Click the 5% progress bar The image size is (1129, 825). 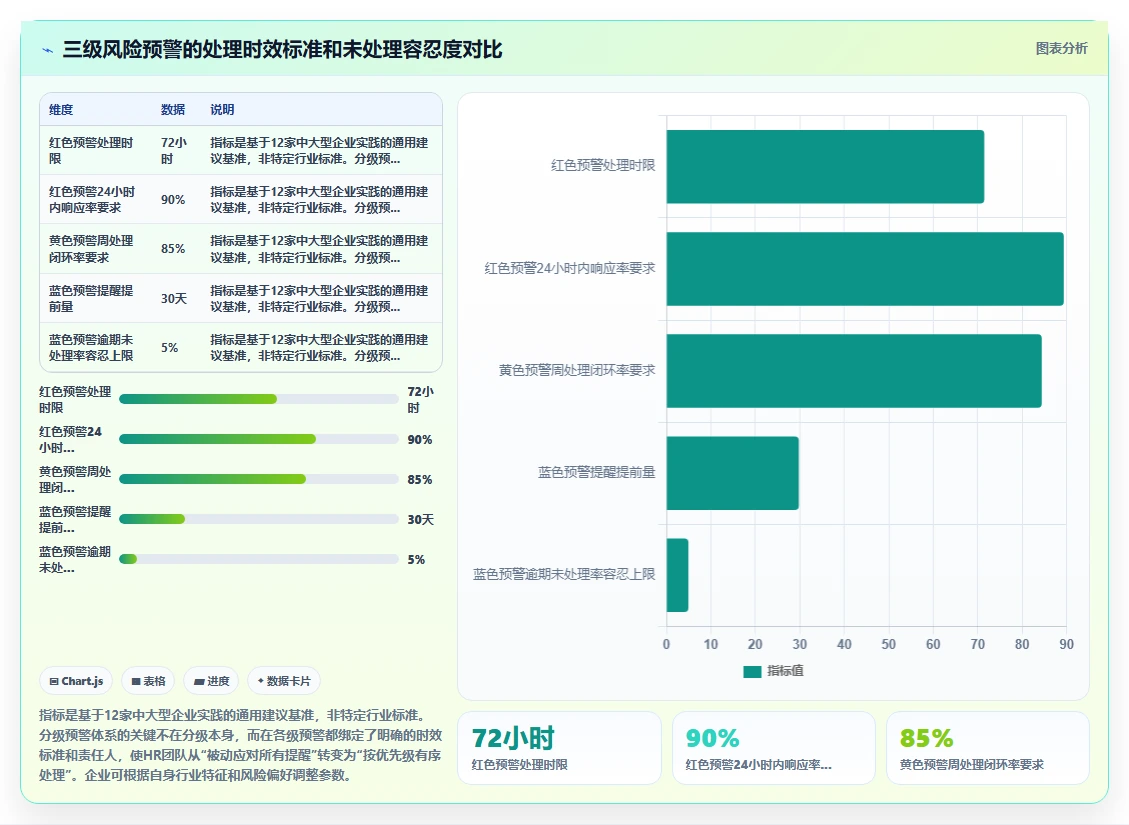(x=258, y=559)
